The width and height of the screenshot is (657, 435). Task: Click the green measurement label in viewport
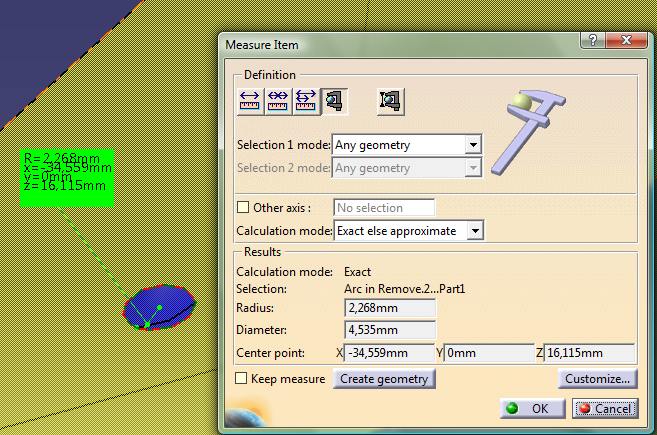click(67, 175)
